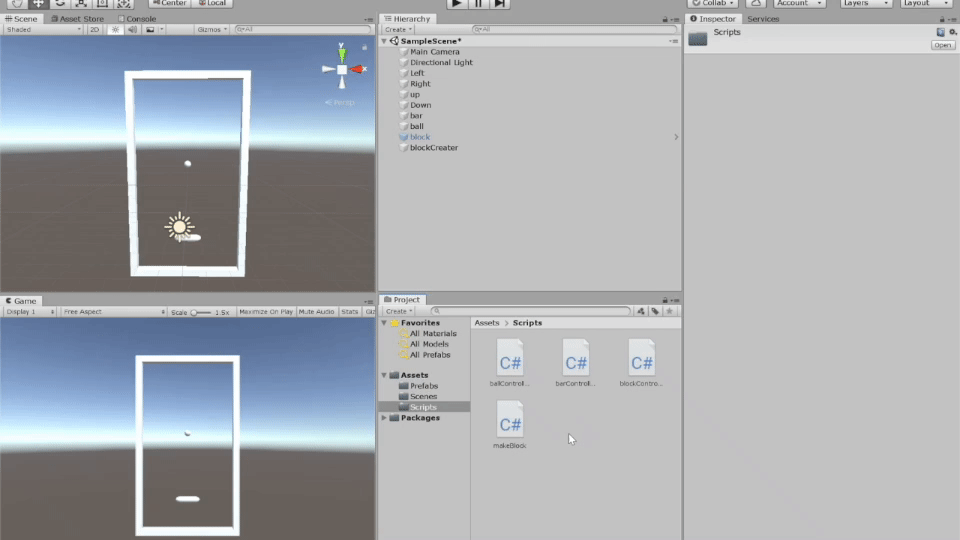960x540 pixels.
Task: Toggle scene lighting with the sun icon
Action: [x=115, y=30]
